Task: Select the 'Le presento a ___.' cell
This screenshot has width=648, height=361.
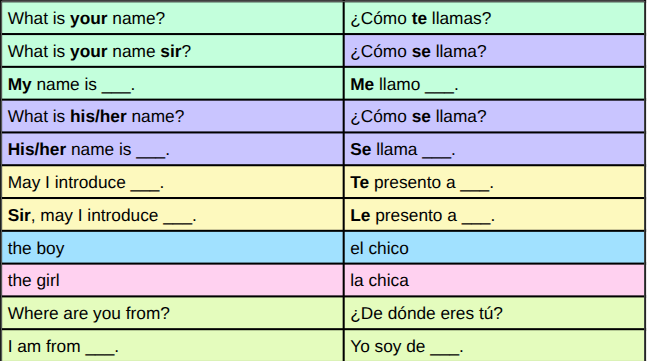Action: pos(494,215)
